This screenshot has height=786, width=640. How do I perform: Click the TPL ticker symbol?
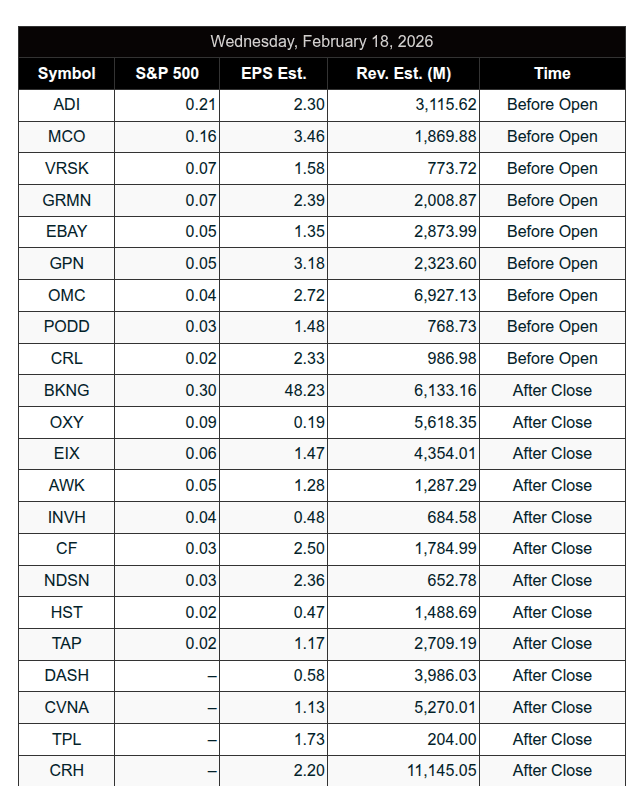(x=67, y=739)
